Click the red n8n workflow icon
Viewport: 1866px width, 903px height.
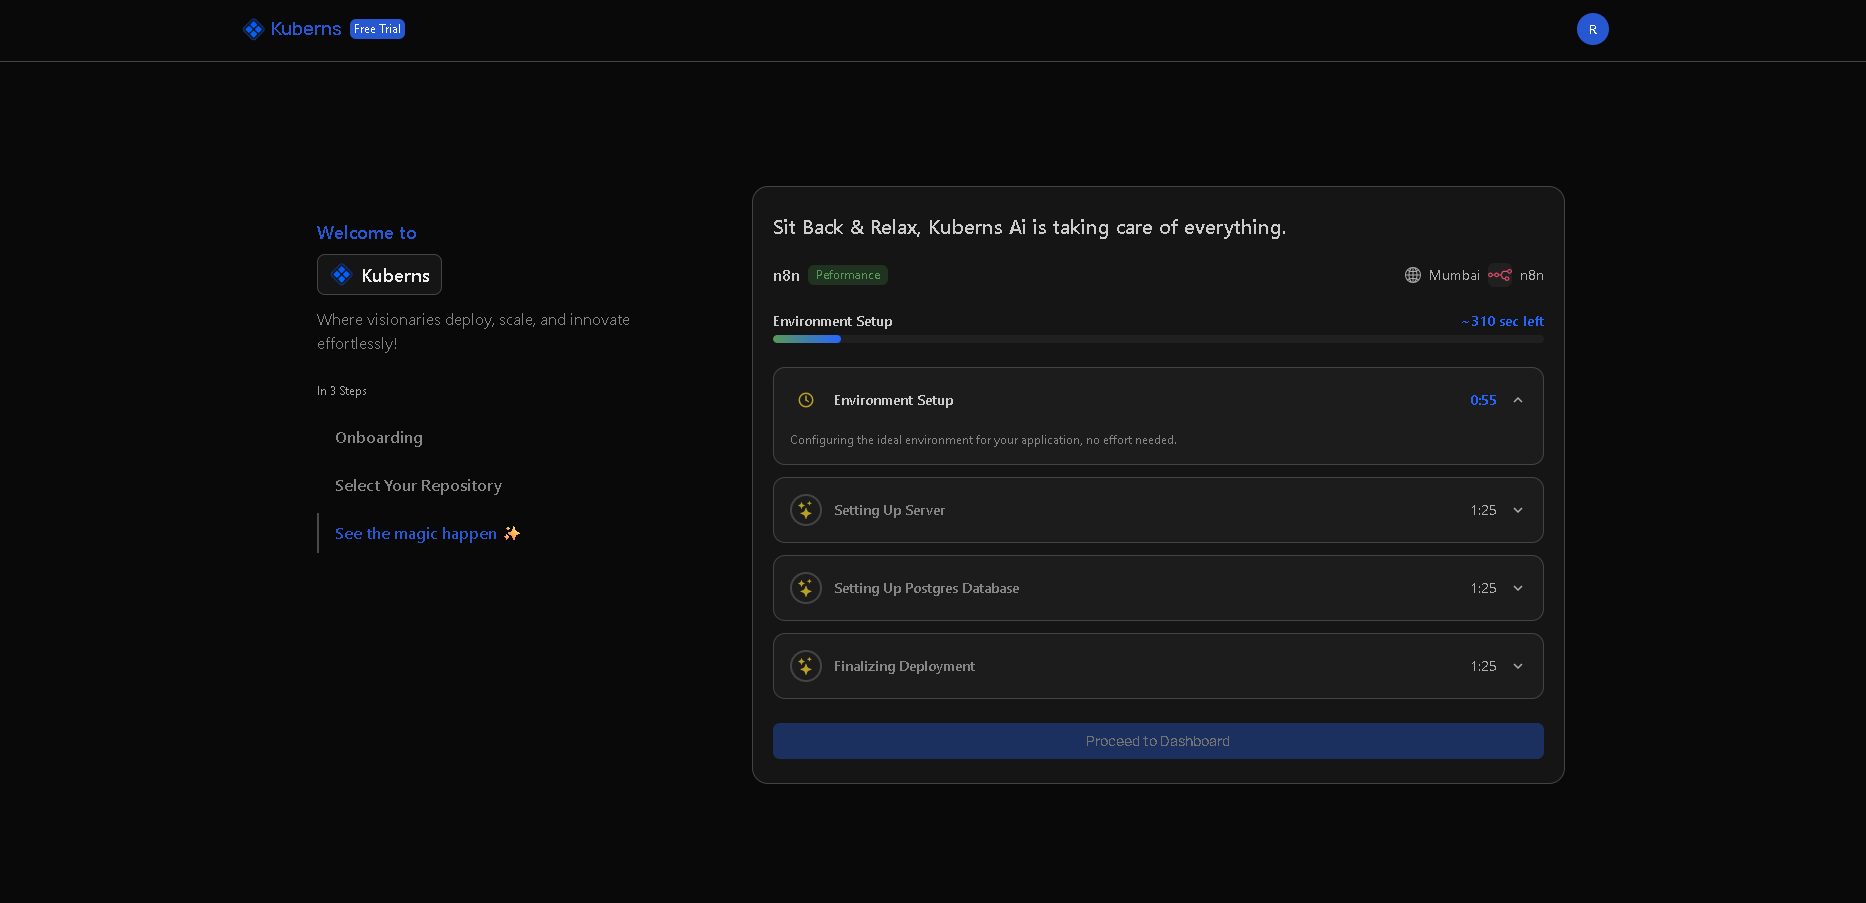(1499, 275)
